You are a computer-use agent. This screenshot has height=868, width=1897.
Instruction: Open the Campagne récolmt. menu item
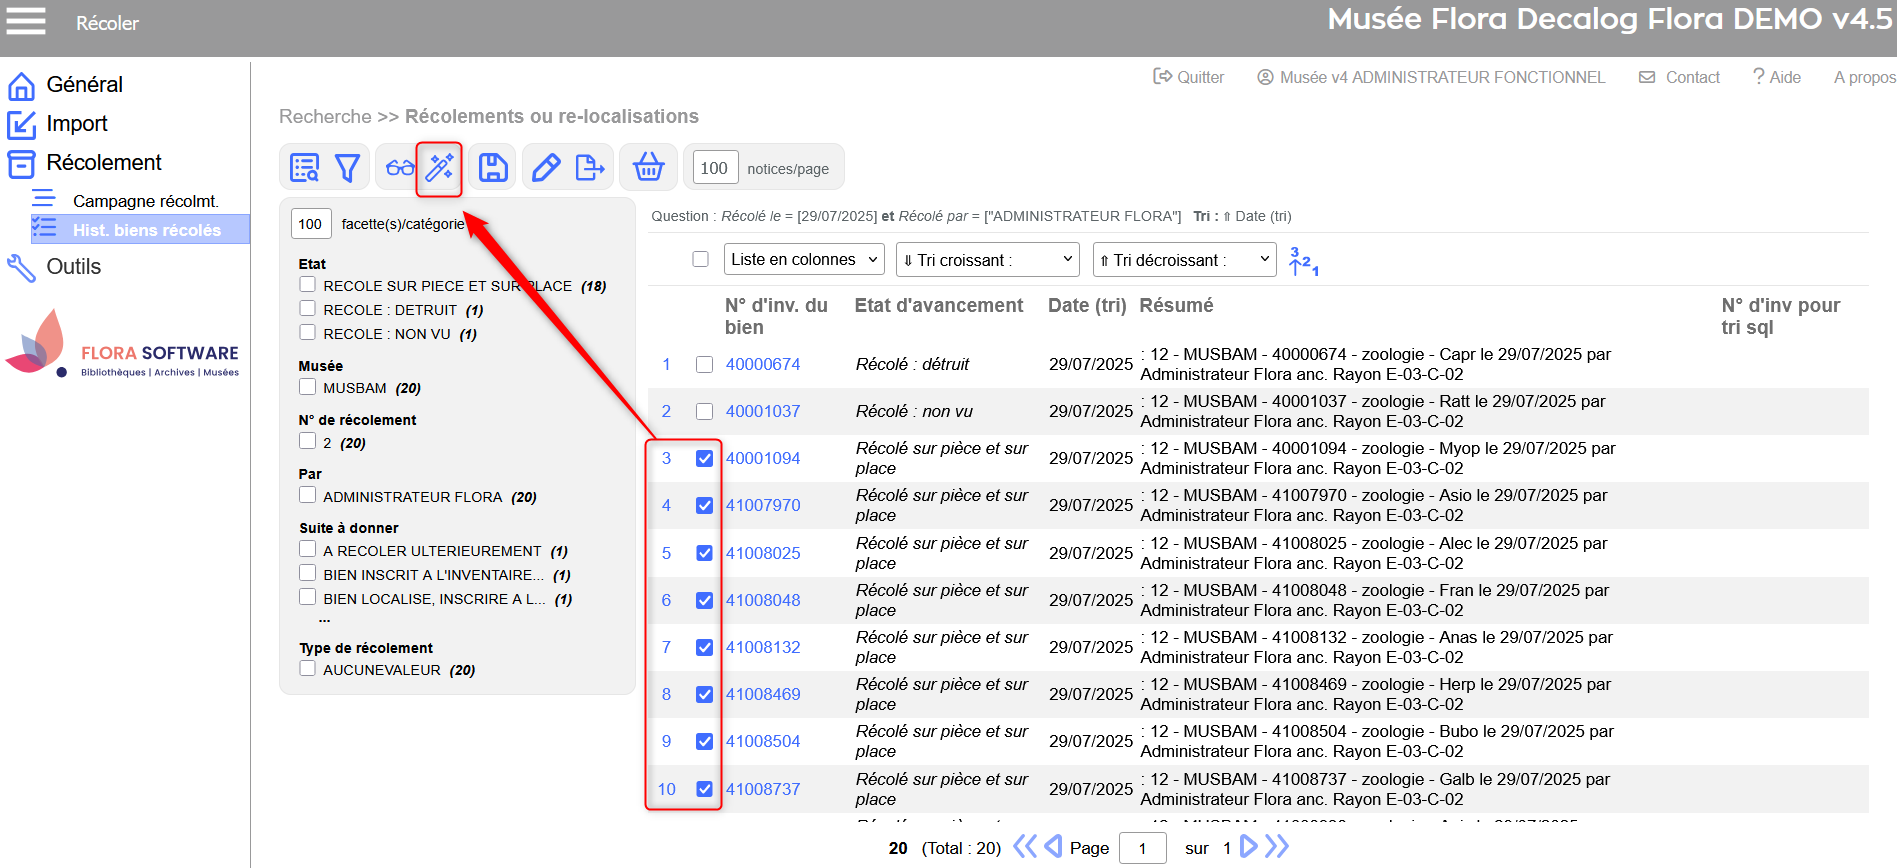pyautogui.click(x=145, y=201)
